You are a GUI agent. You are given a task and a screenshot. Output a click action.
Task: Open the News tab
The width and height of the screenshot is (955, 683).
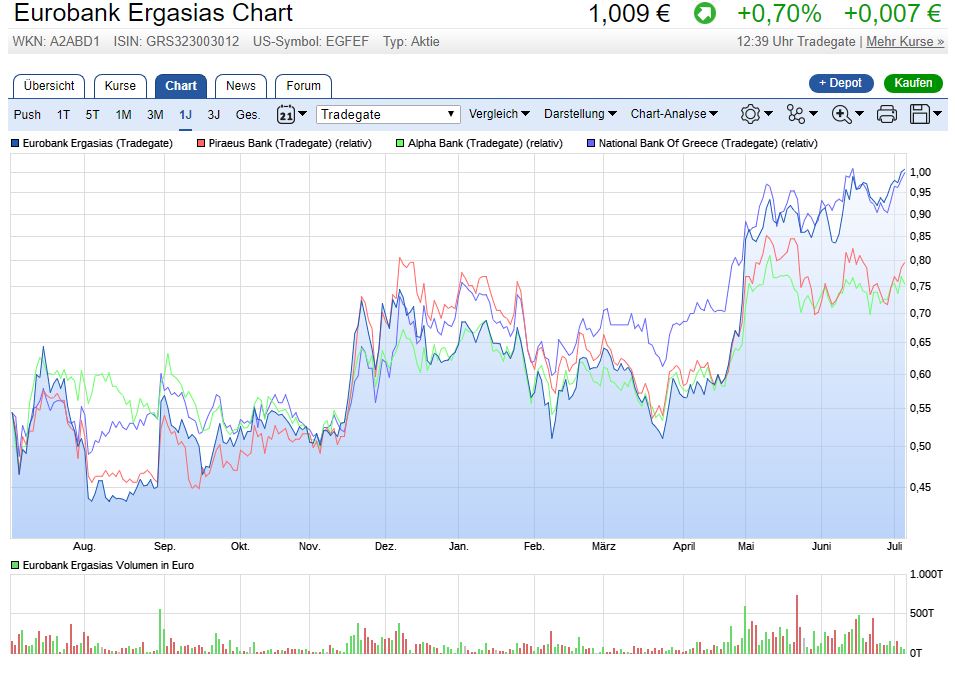241,86
